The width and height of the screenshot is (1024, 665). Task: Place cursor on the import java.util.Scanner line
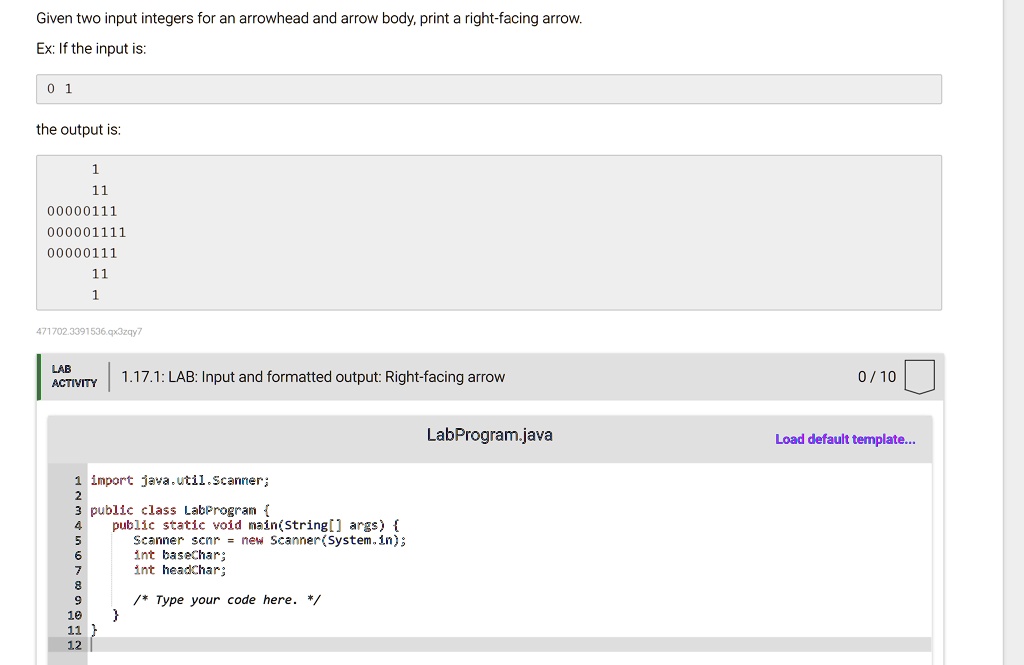180,480
